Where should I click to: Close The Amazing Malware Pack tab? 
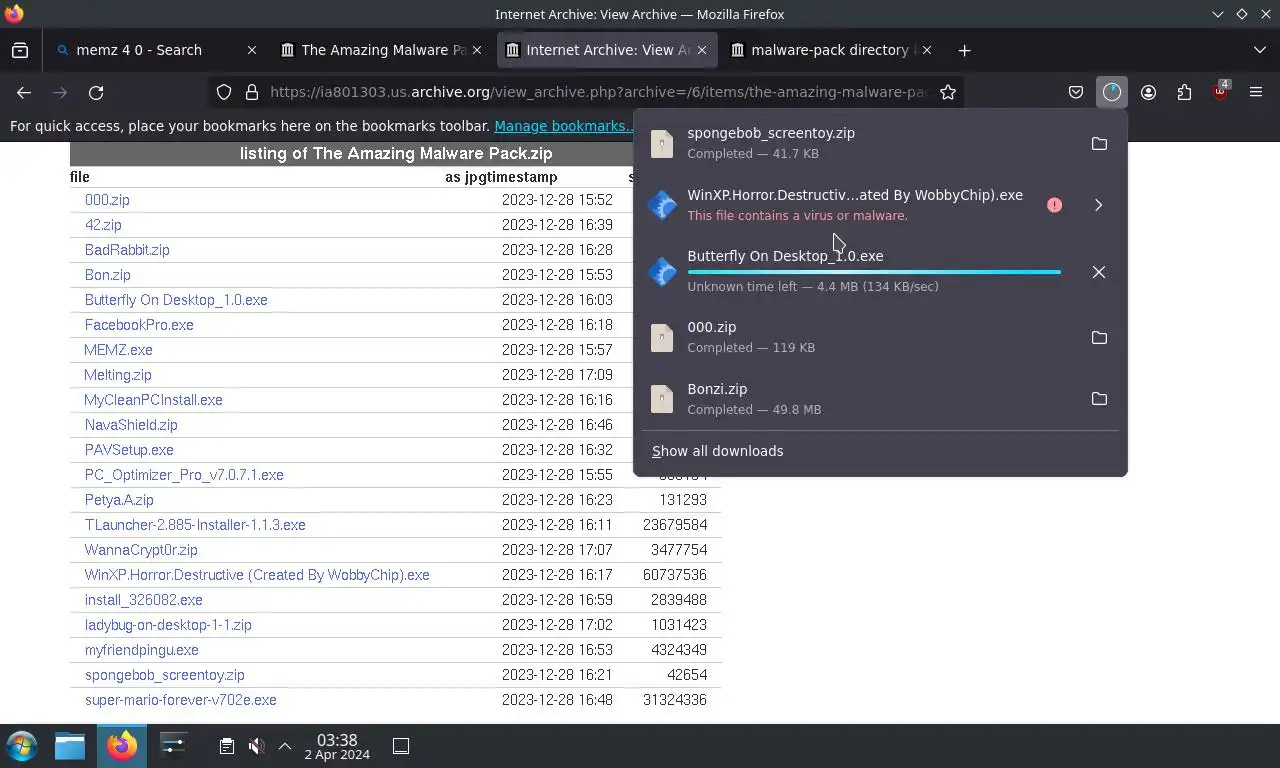pyautogui.click(x=477, y=50)
